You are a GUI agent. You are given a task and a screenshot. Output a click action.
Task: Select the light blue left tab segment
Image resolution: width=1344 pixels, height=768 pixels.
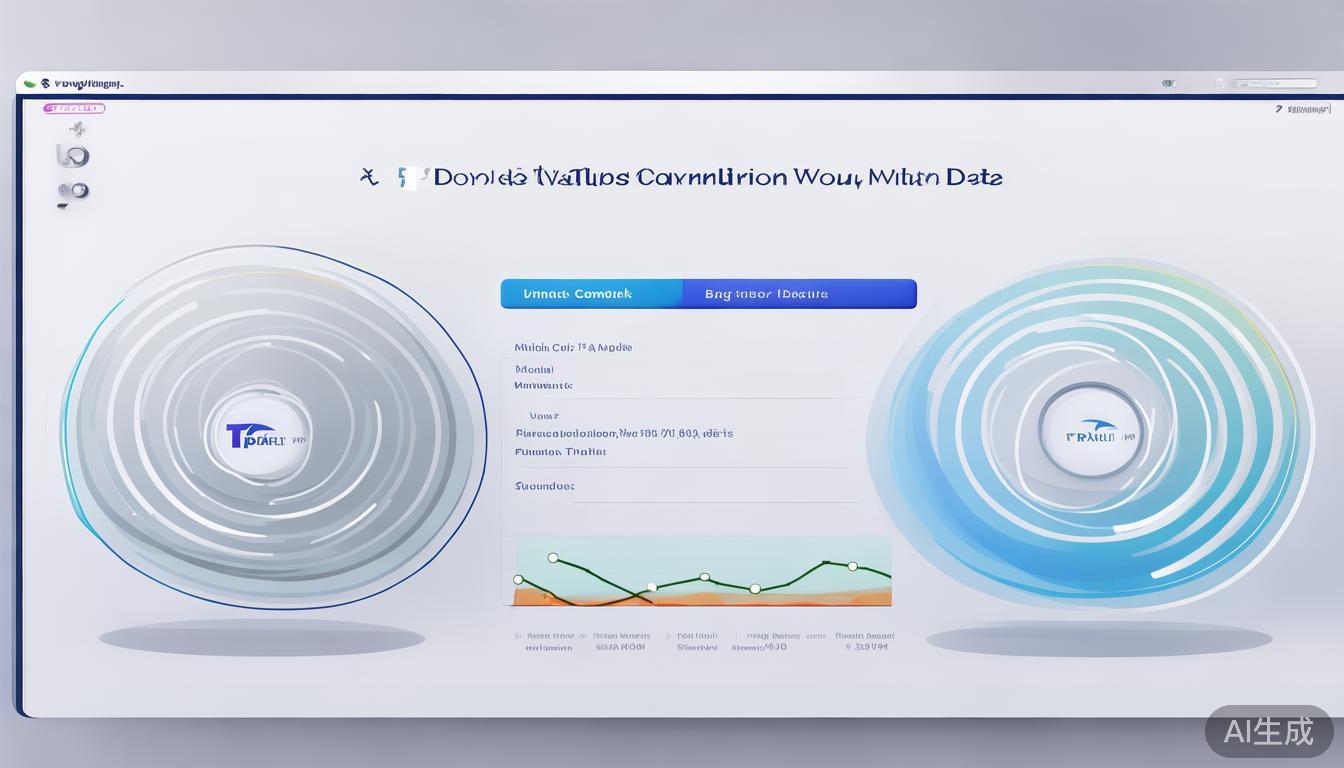click(591, 294)
